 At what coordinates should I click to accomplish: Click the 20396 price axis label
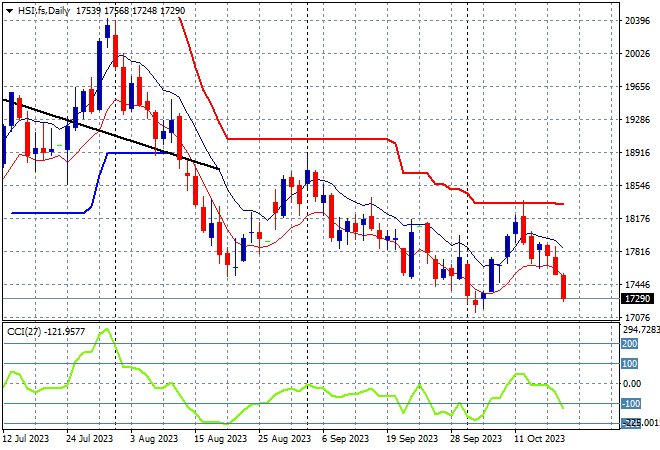tap(637, 21)
